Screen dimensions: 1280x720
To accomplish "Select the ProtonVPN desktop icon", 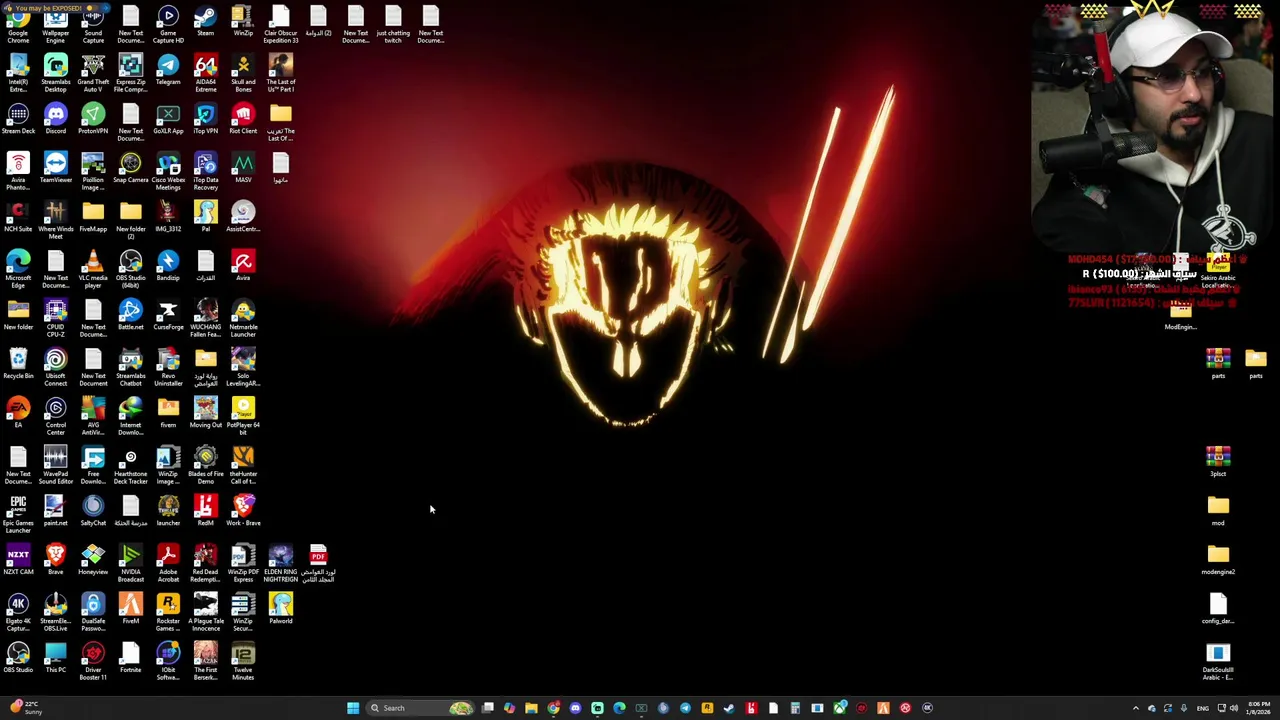I will (x=93, y=119).
